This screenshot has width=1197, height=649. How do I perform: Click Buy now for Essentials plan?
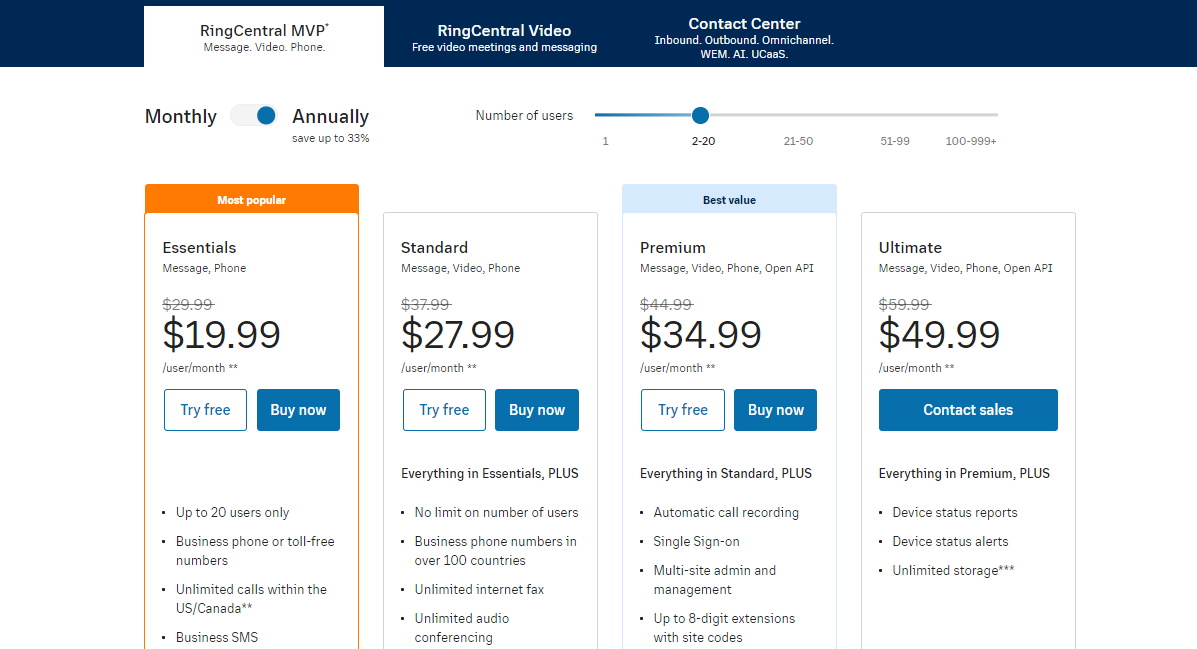pos(298,410)
